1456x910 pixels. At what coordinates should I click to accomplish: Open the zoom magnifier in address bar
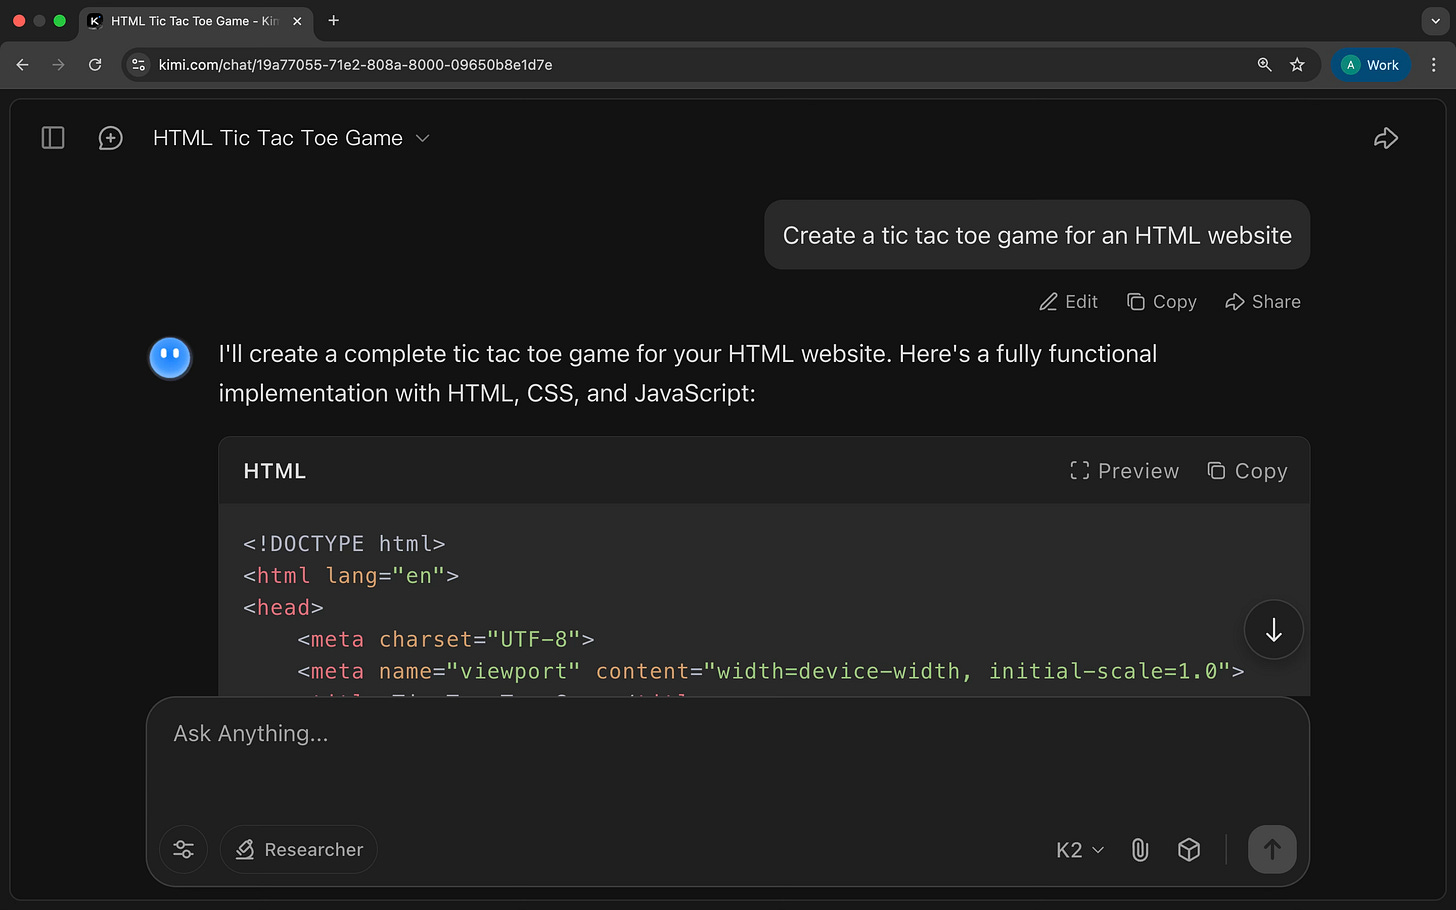click(x=1264, y=65)
